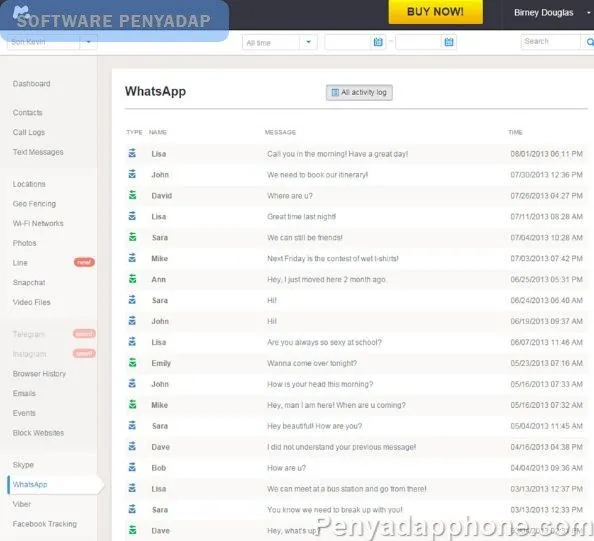Click type icon in Mike's wet t-shirts row
Image resolution: width=594 pixels, height=541 pixels.
[132, 258]
